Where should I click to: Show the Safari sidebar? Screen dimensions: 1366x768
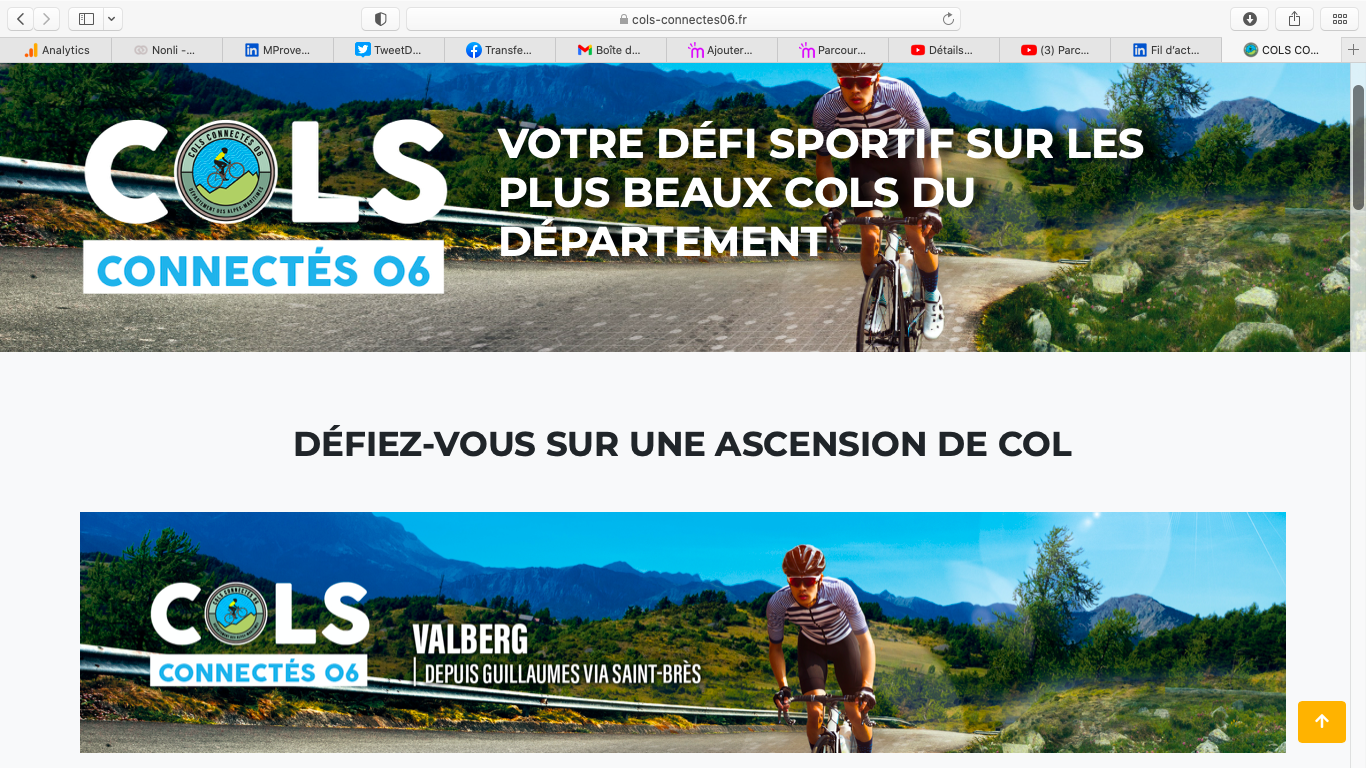coord(86,19)
